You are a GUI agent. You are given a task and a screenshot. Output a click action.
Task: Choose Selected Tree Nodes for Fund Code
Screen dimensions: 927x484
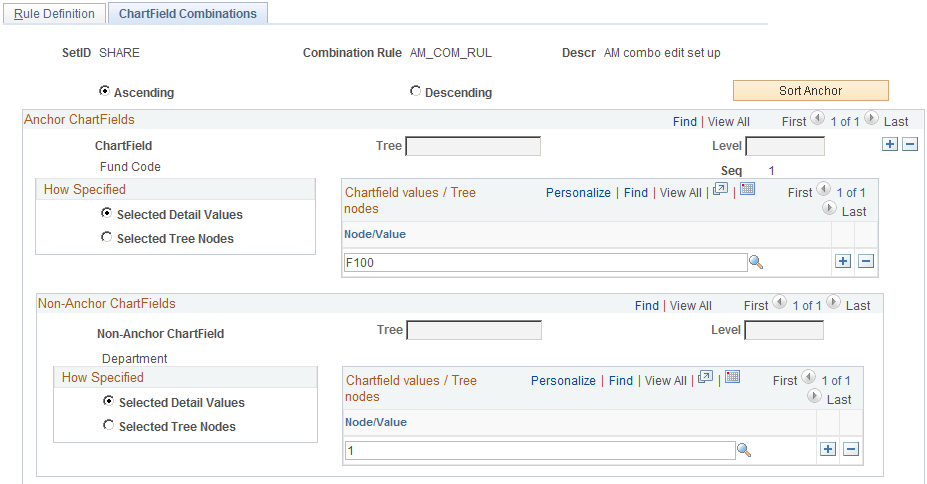106,237
